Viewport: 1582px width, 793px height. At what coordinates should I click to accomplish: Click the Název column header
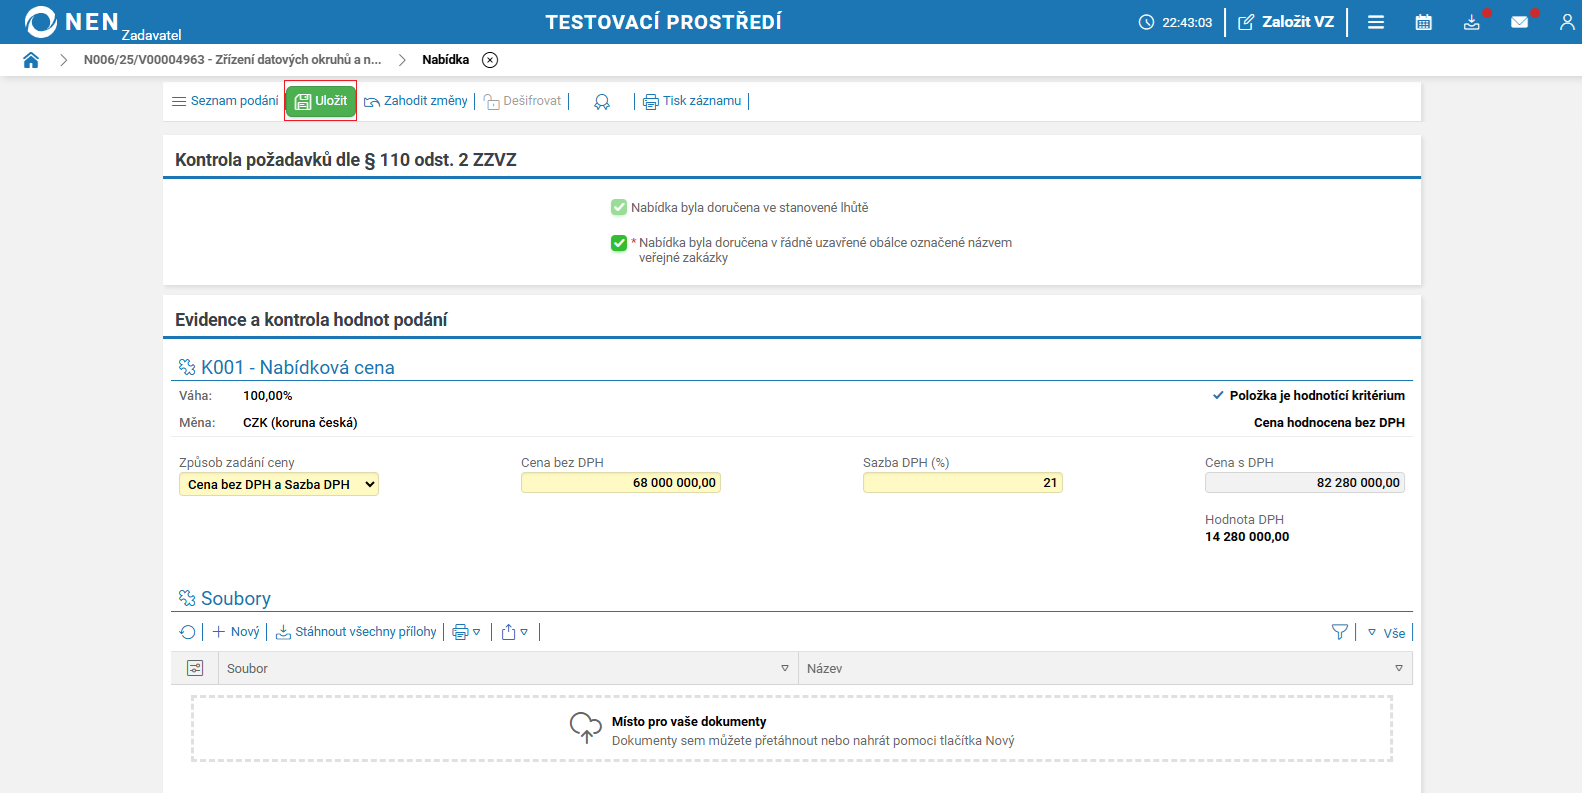coord(1105,668)
